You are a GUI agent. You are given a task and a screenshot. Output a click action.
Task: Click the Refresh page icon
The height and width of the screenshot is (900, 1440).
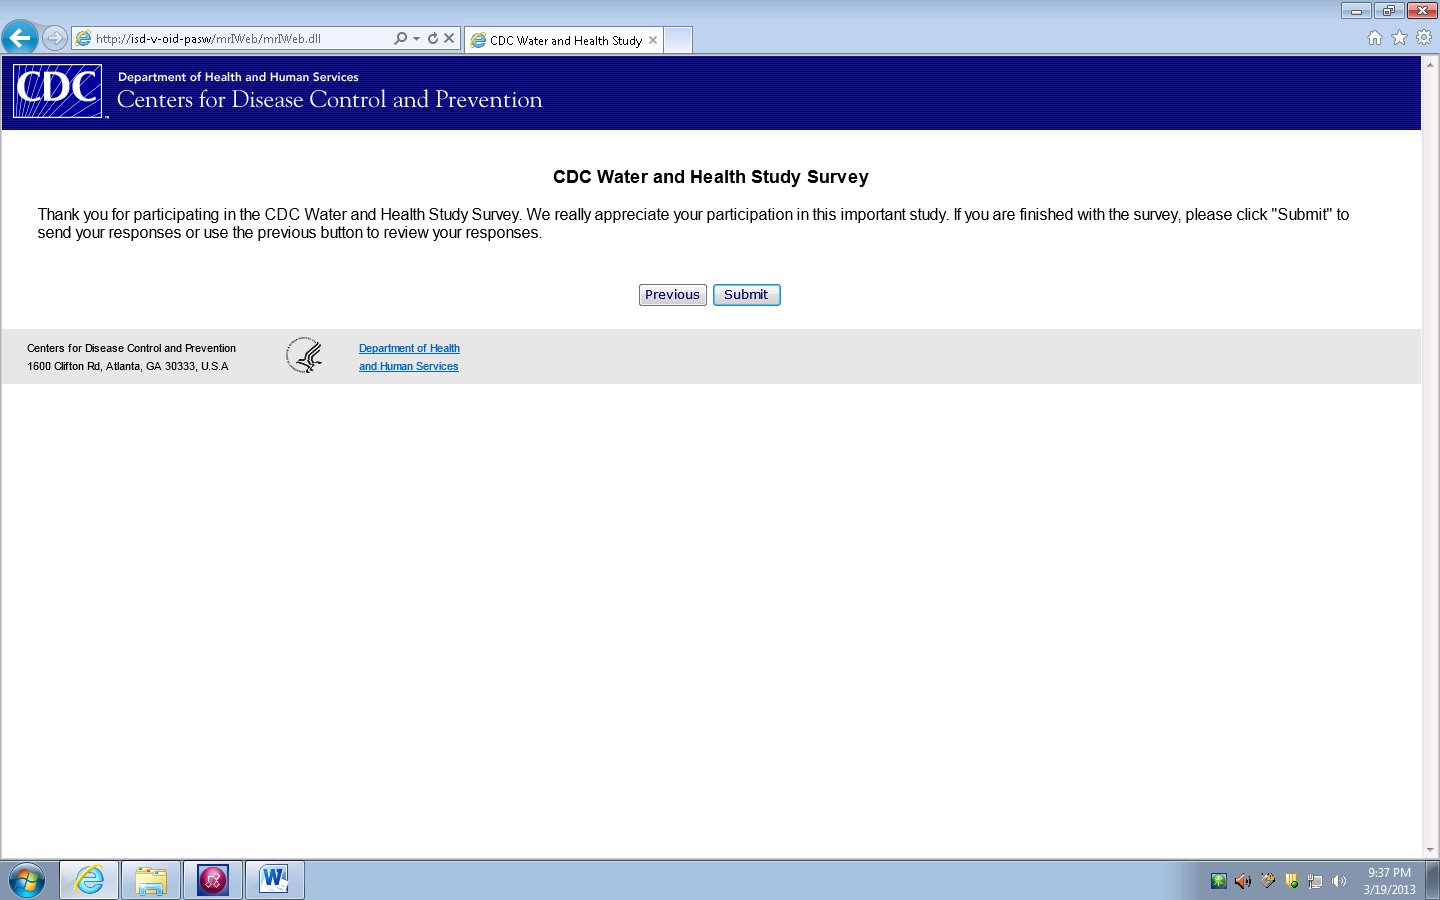(433, 38)
